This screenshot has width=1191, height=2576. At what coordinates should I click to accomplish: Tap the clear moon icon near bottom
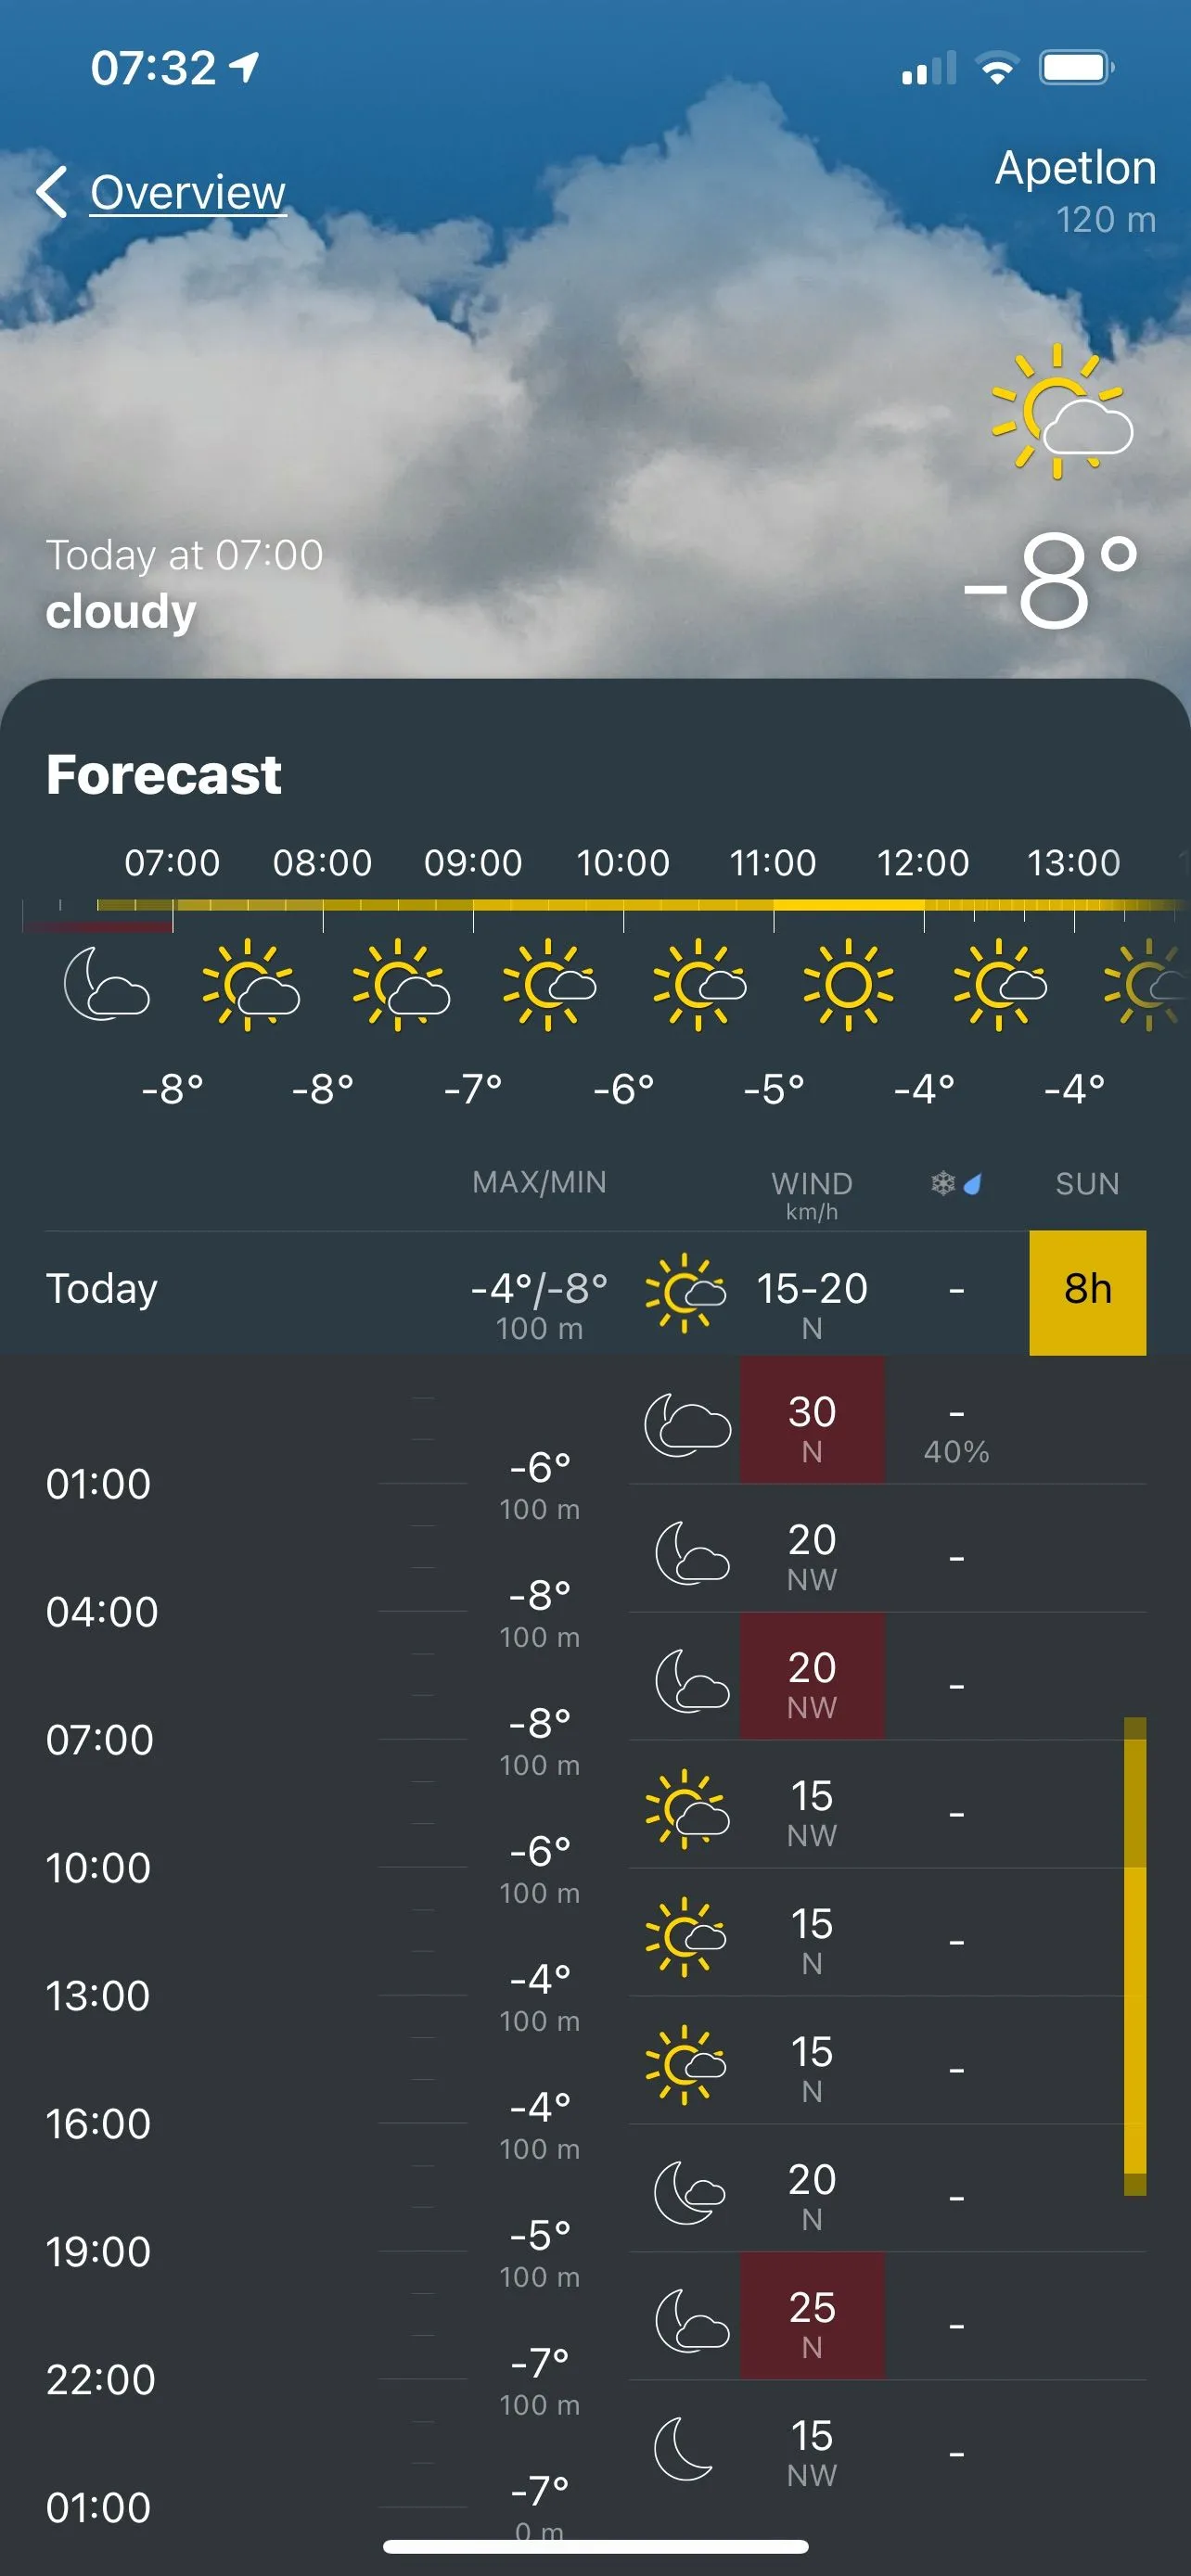[684, 2448]
